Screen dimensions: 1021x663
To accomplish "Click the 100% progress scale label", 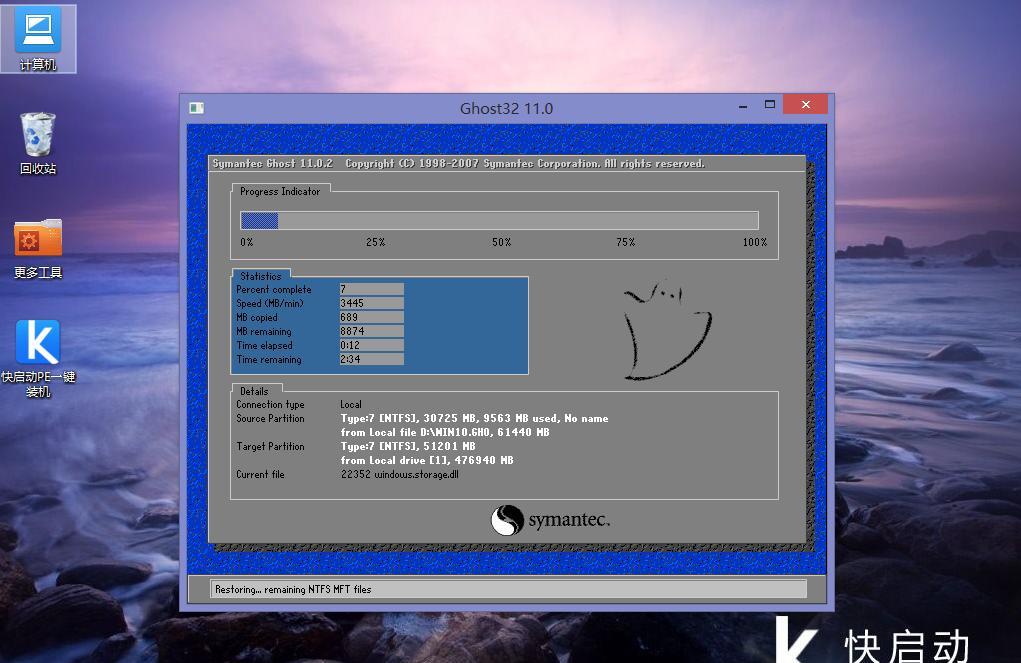I will coord(755,242).
